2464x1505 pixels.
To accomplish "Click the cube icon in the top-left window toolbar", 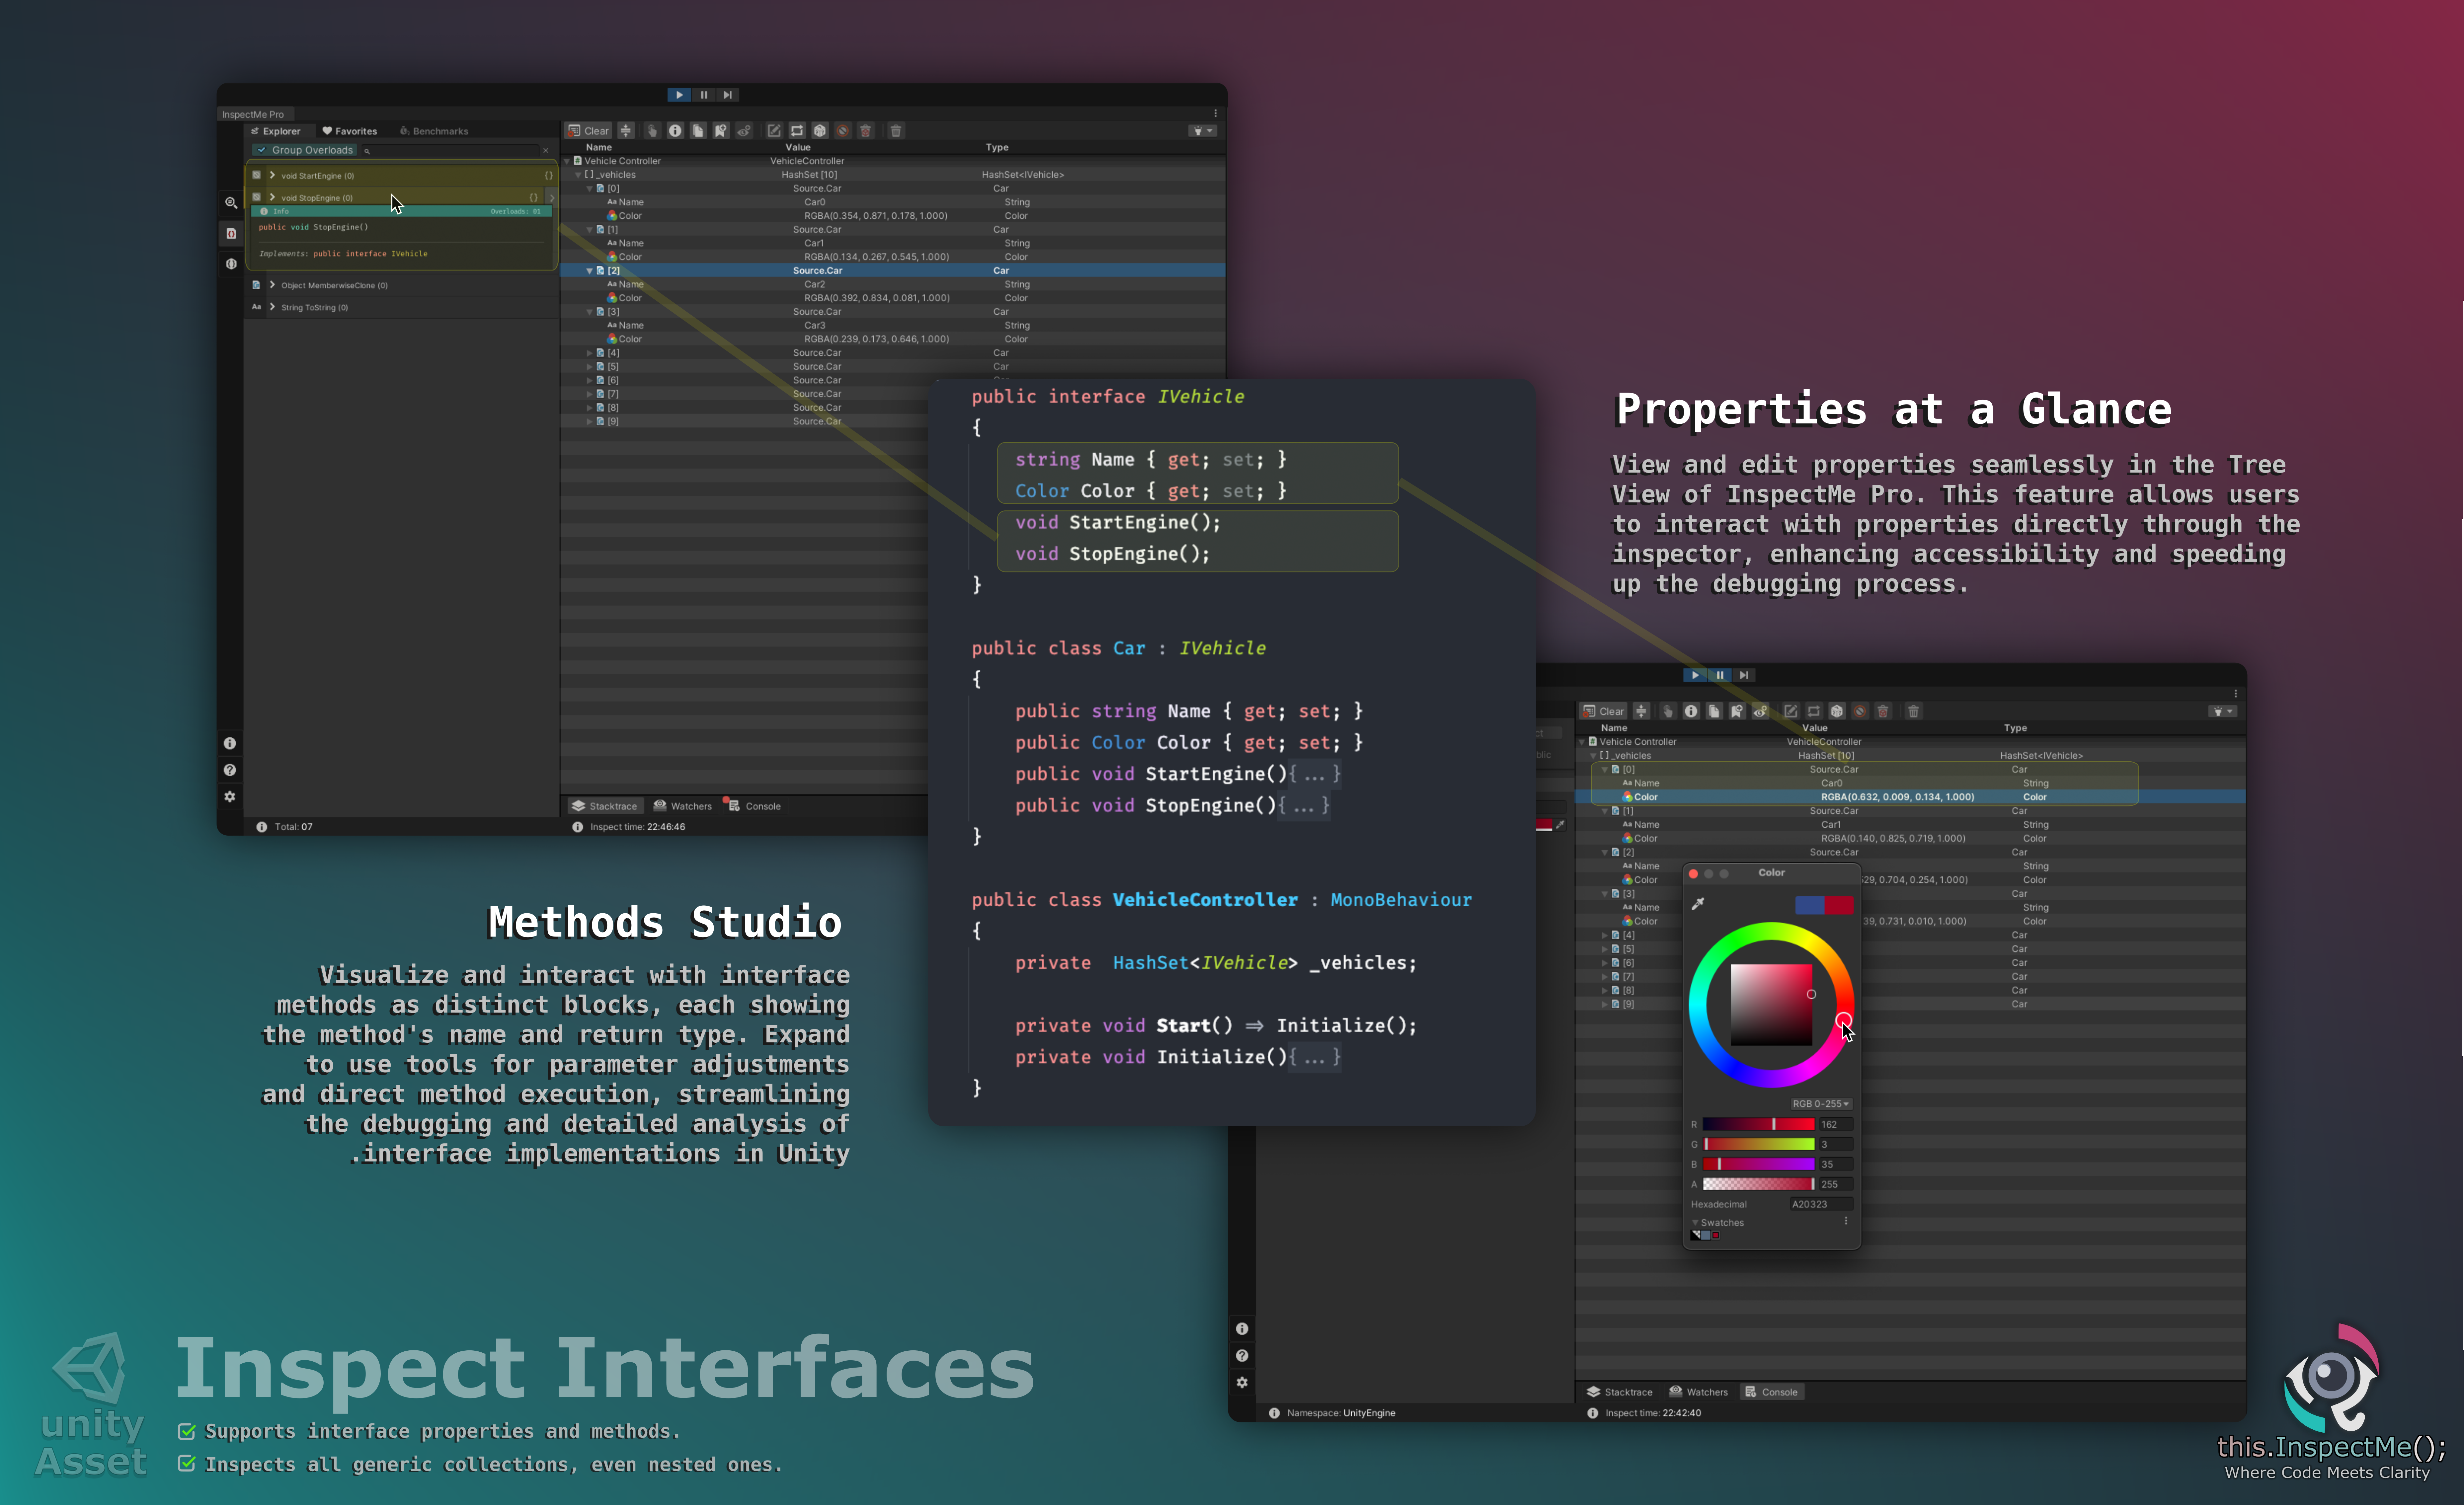I will point(820,131).
